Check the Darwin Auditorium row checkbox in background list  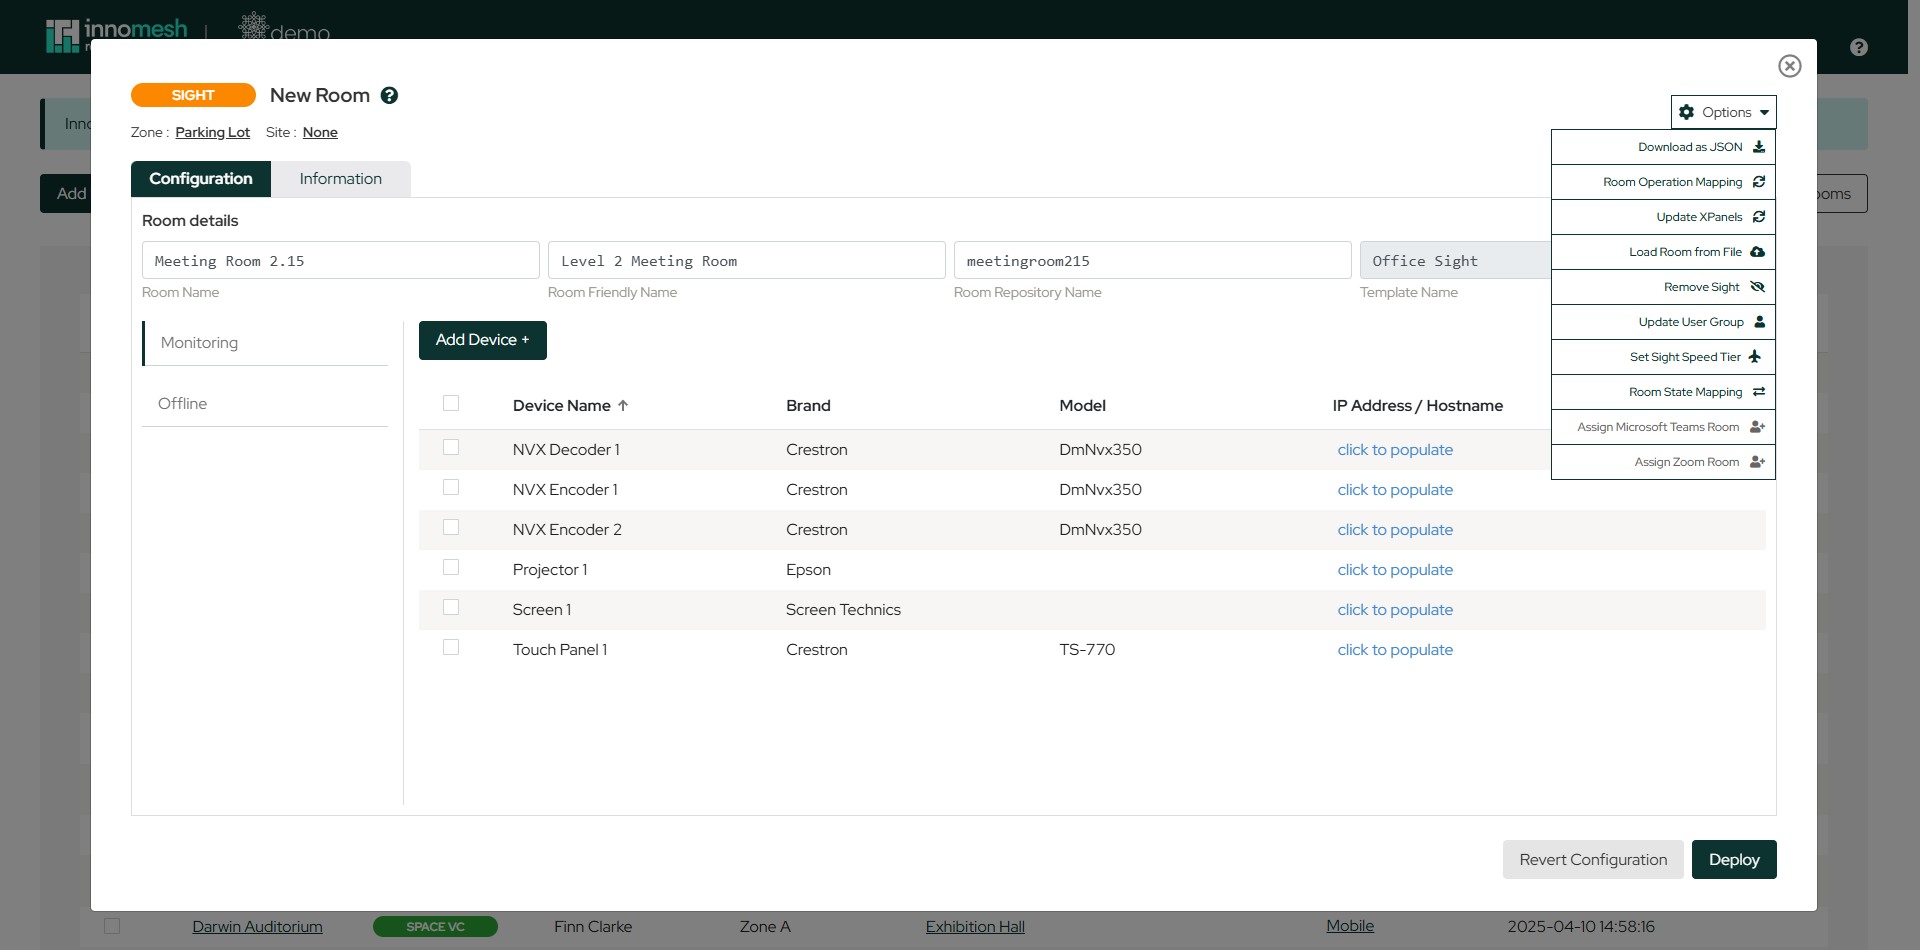112,926
